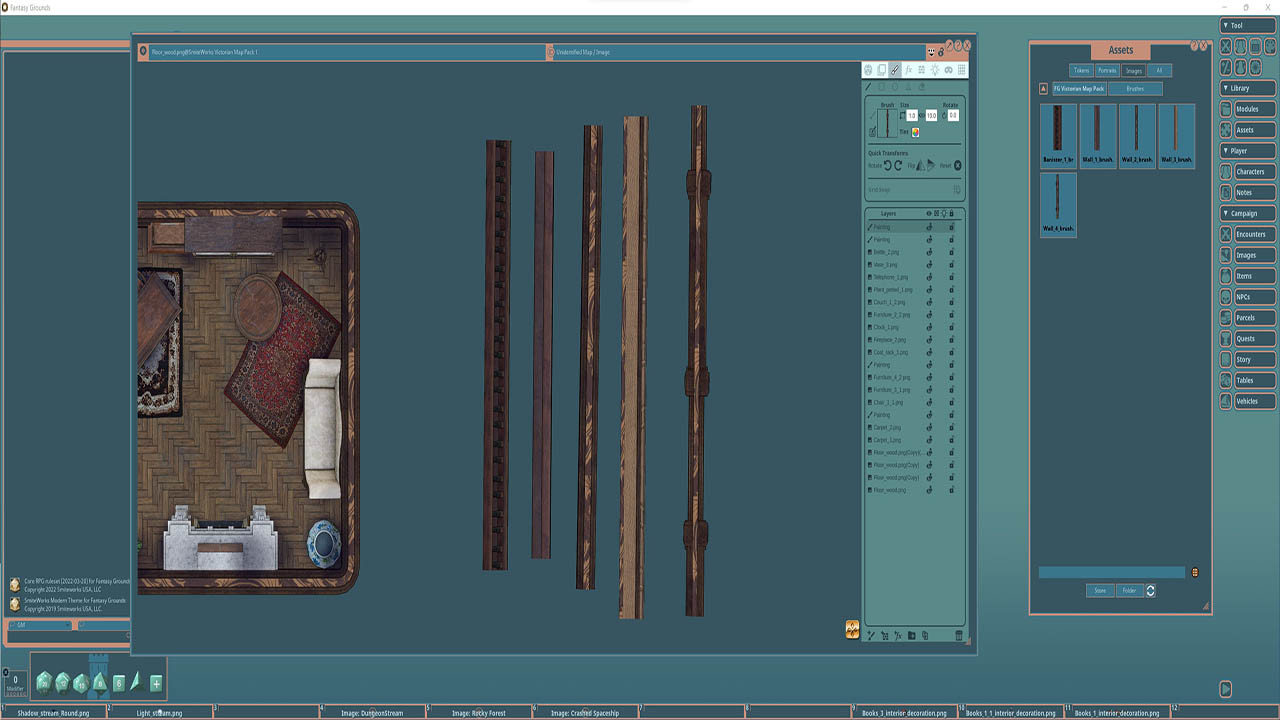Select the Brush tool in the map toolbar

[895, 69]
